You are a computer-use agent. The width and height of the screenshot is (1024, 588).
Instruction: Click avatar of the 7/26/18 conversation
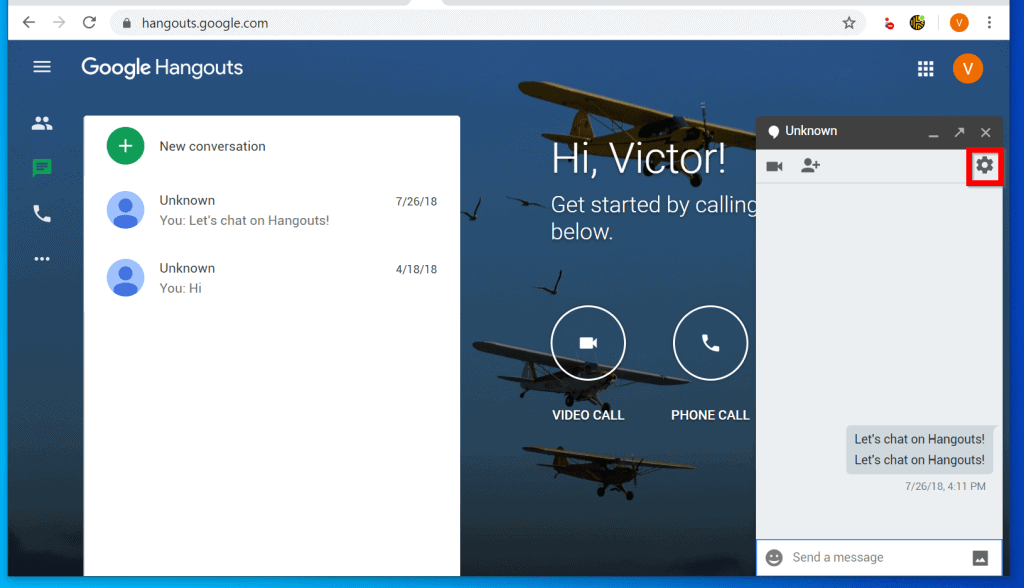coord(125,210)
